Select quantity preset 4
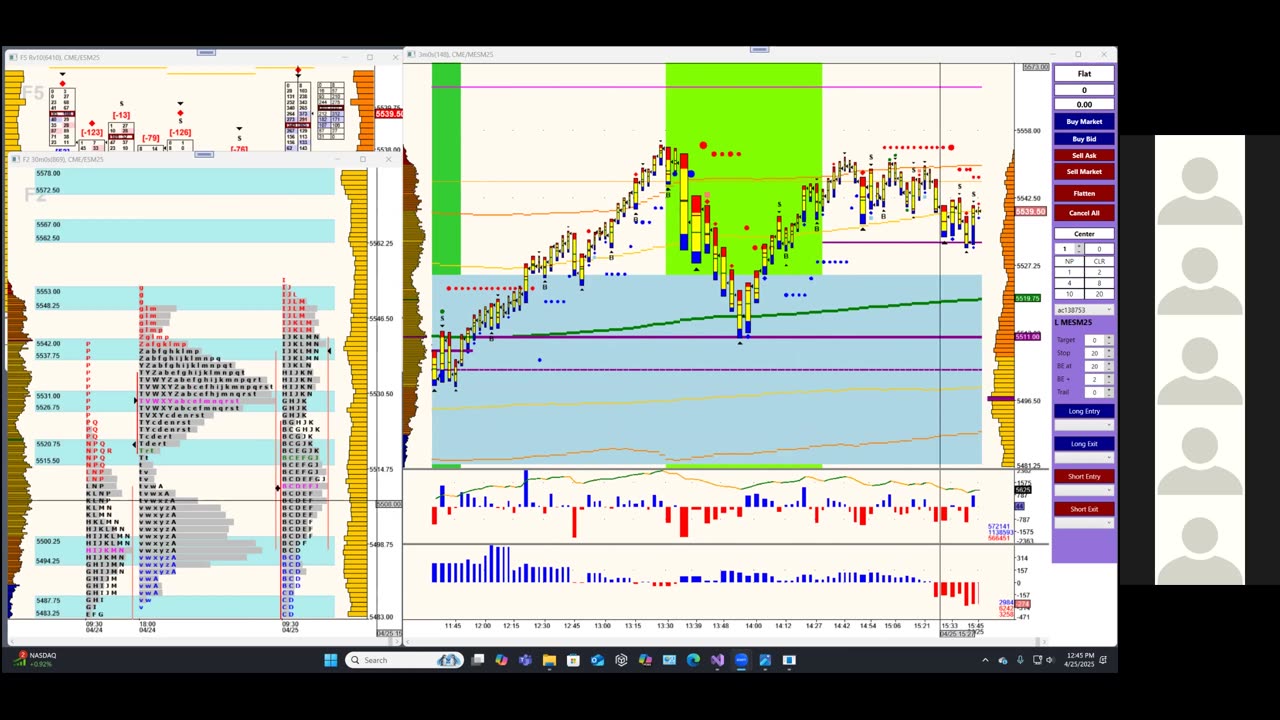Viewport: 1280px width, 720px height. tap(1069, 283)
